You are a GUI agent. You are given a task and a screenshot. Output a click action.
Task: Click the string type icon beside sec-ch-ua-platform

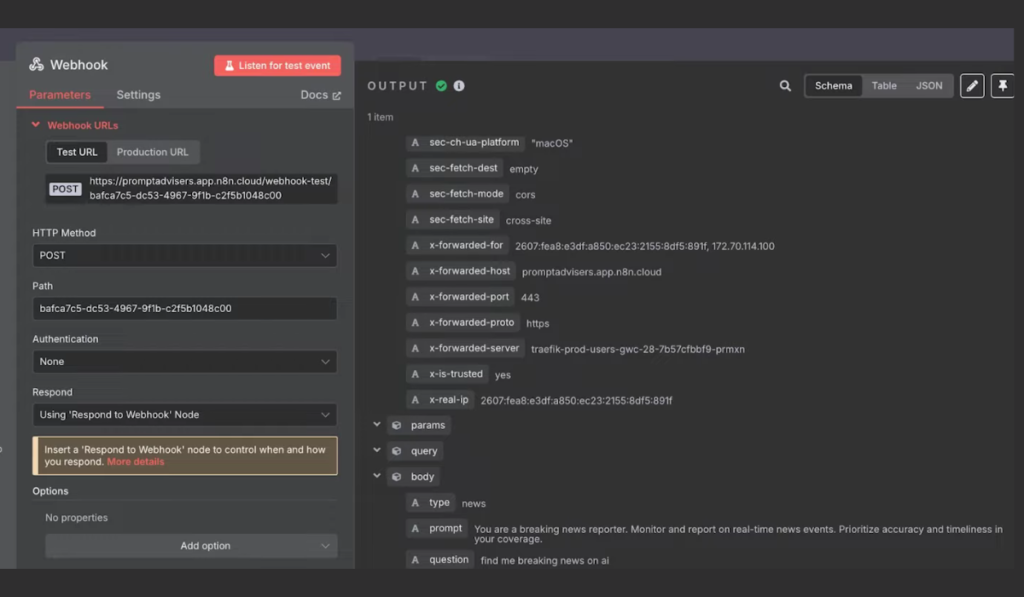click(415, 142)
